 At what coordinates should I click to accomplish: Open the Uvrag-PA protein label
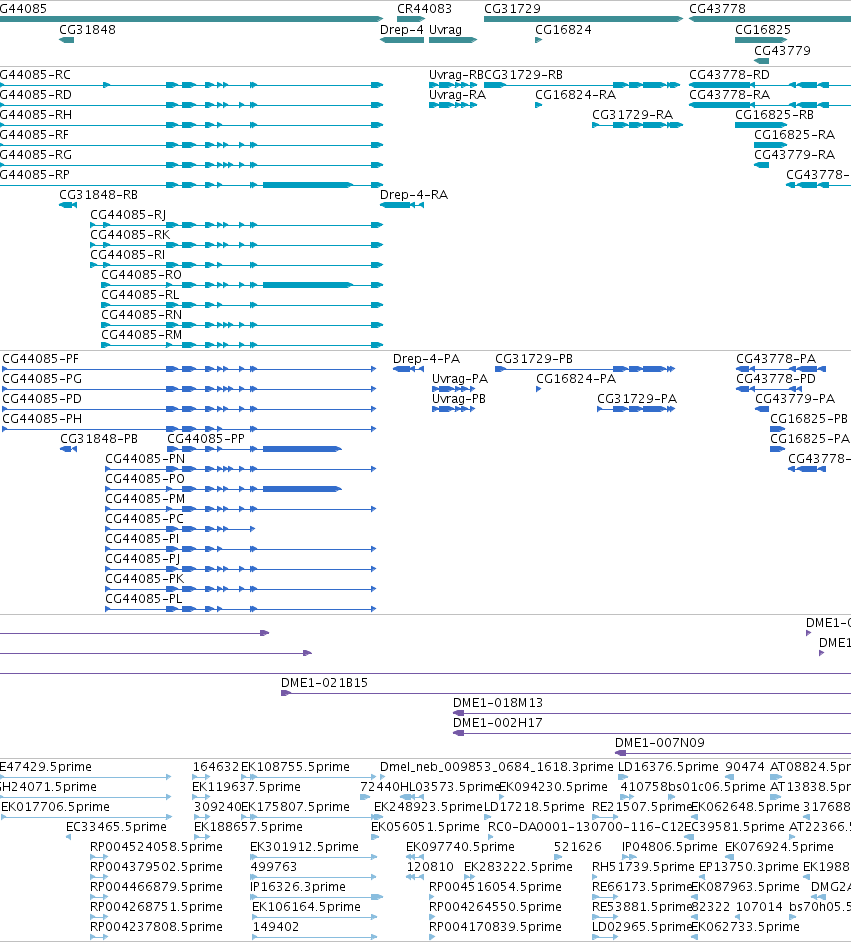[460, 378]
